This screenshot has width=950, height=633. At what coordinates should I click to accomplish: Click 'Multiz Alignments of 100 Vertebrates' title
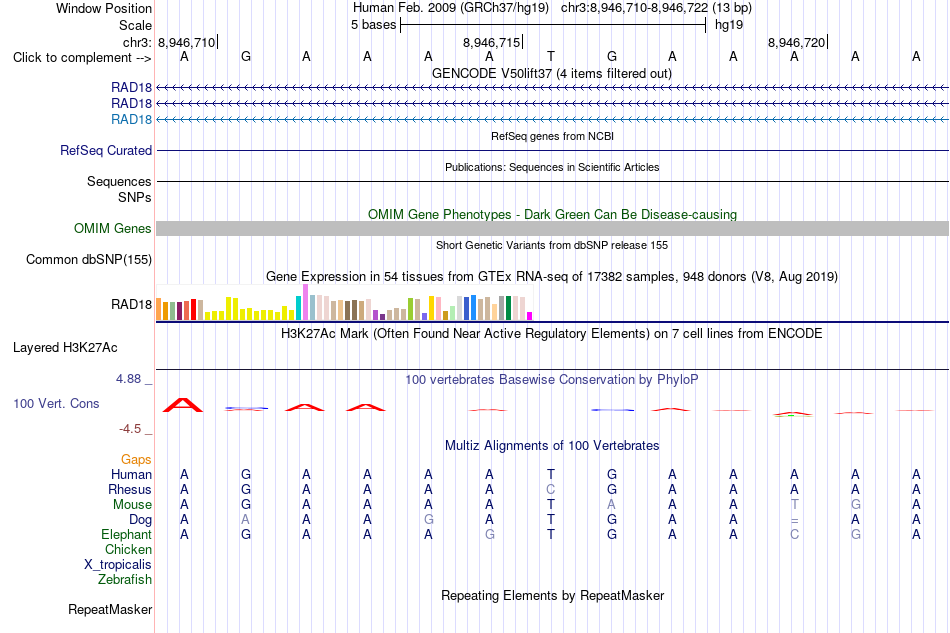(x=552, y=446)
